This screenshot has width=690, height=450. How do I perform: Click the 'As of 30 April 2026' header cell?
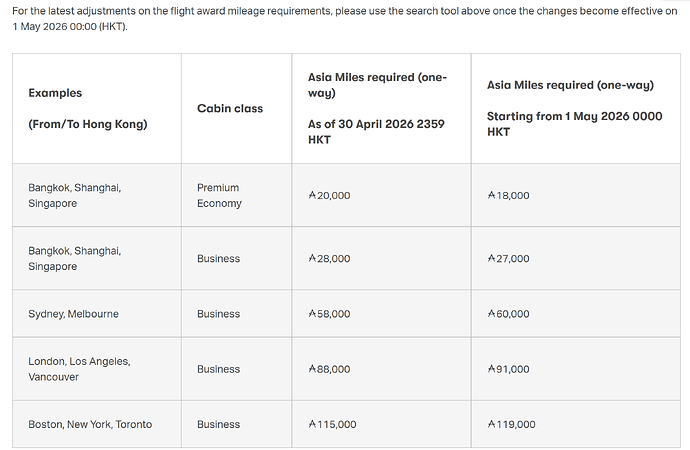coord(380,108)
